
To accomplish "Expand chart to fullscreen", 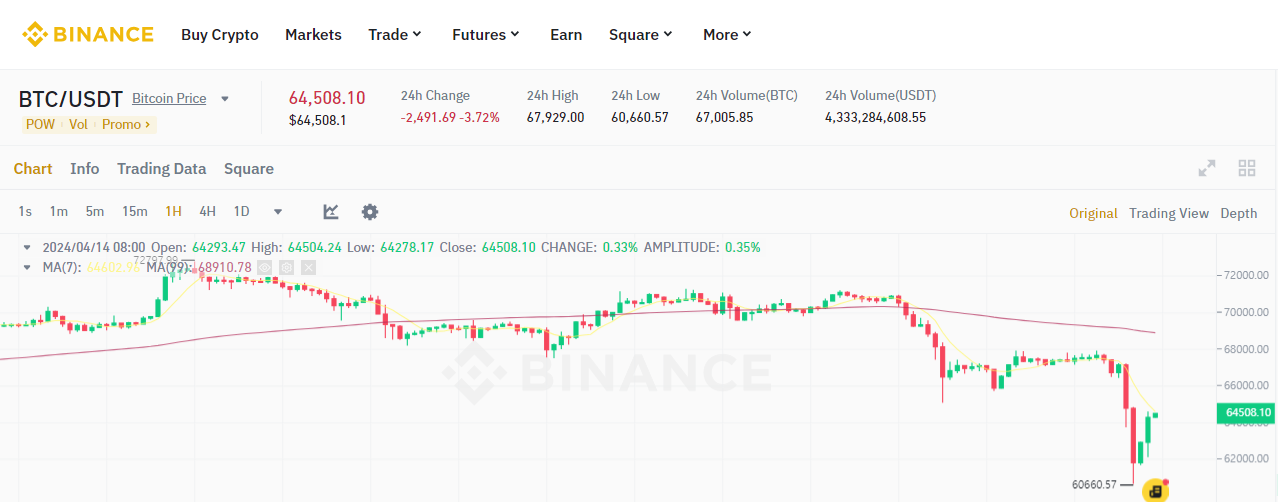I will [1207, 169].
